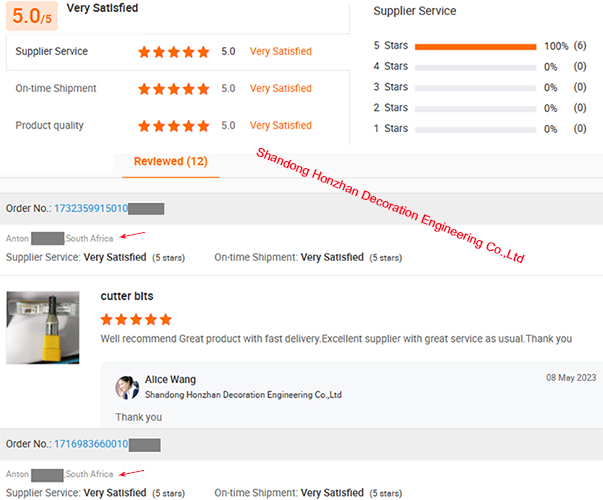Click the 1 Stars rating bar
The height and width of the screenshot is (500, 603).
click(475, 130)
